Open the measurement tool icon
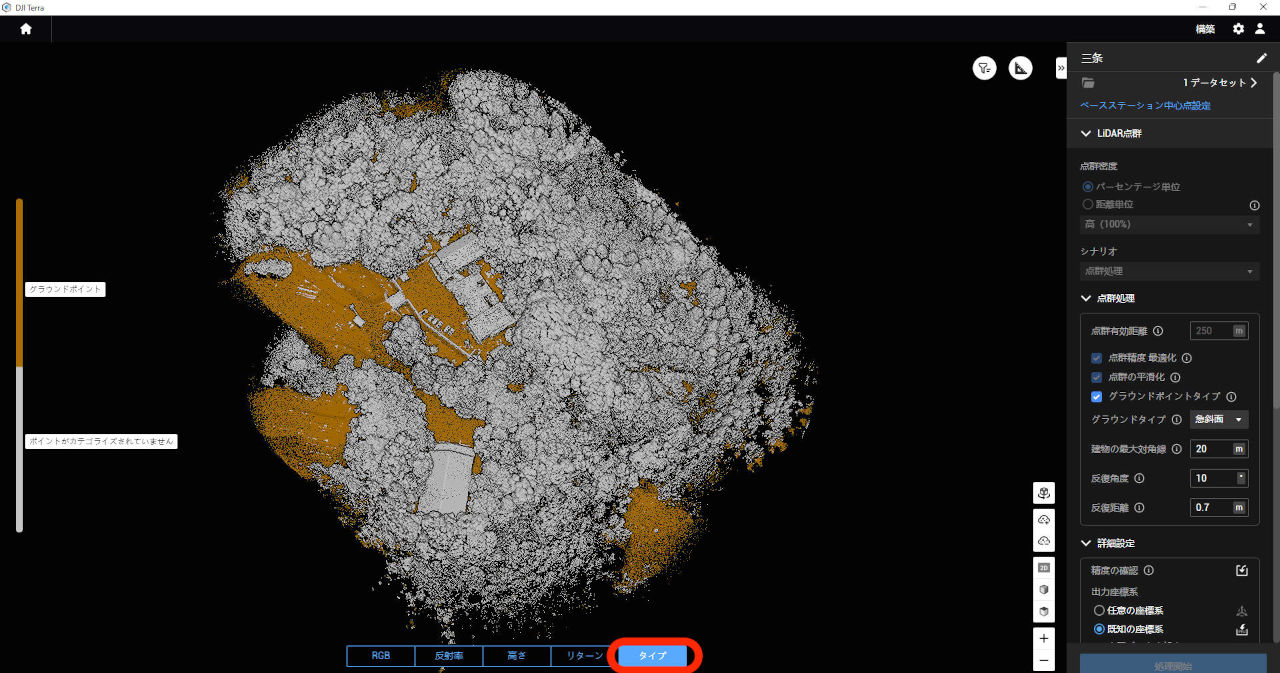The width and height of the screenshot is (1280, 673). [1020, 68]
